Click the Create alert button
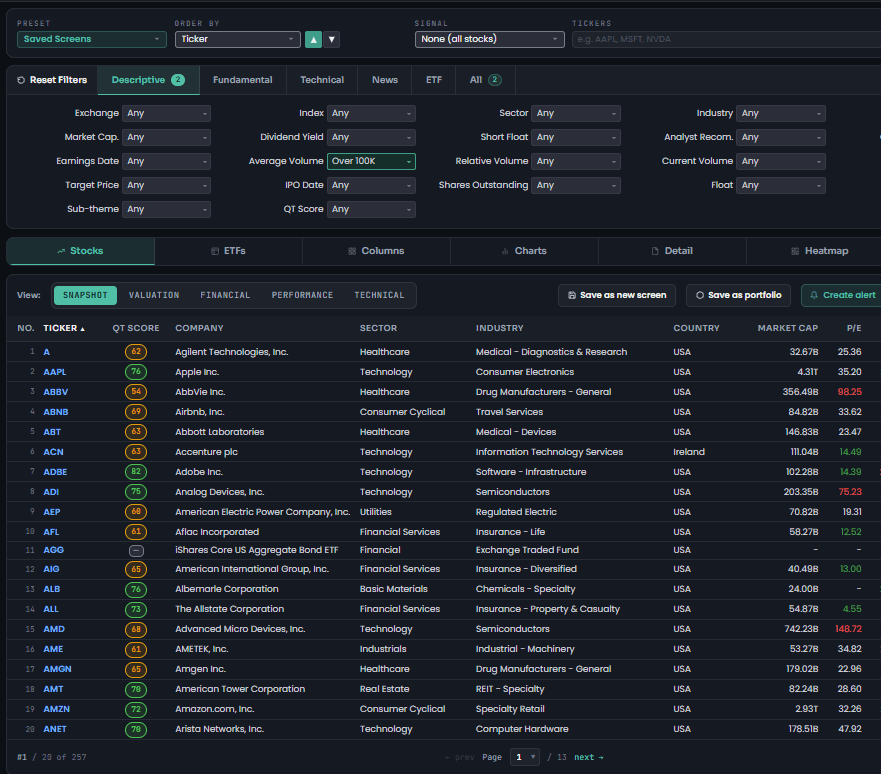This screenshot has height=774, width=881. pyautogui.click(x=843, y=295)
